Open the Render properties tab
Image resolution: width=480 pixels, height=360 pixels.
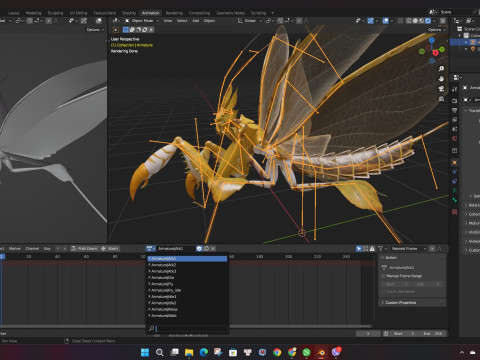(454, 100)
